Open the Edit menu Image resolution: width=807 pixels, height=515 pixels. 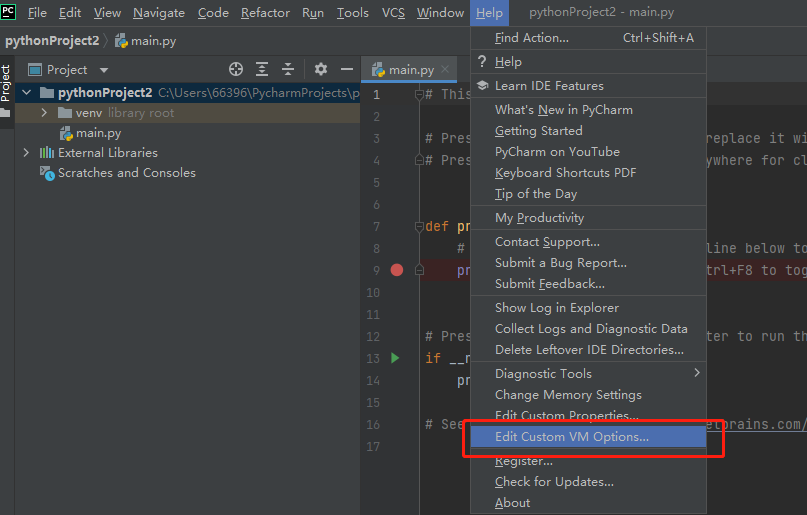coord(70,13)
